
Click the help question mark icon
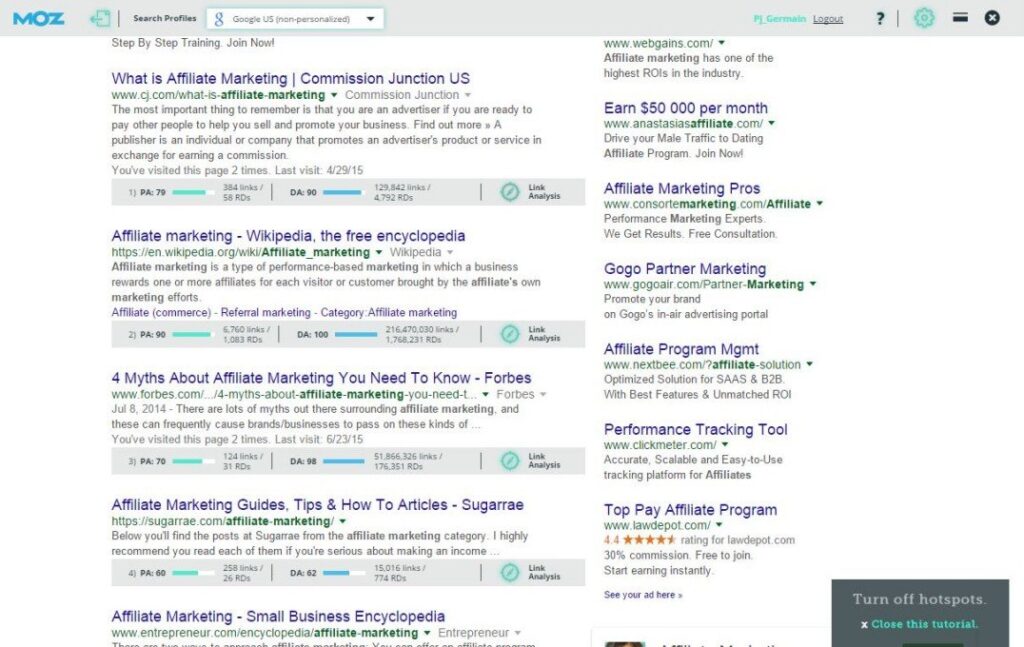coord(880,18)
